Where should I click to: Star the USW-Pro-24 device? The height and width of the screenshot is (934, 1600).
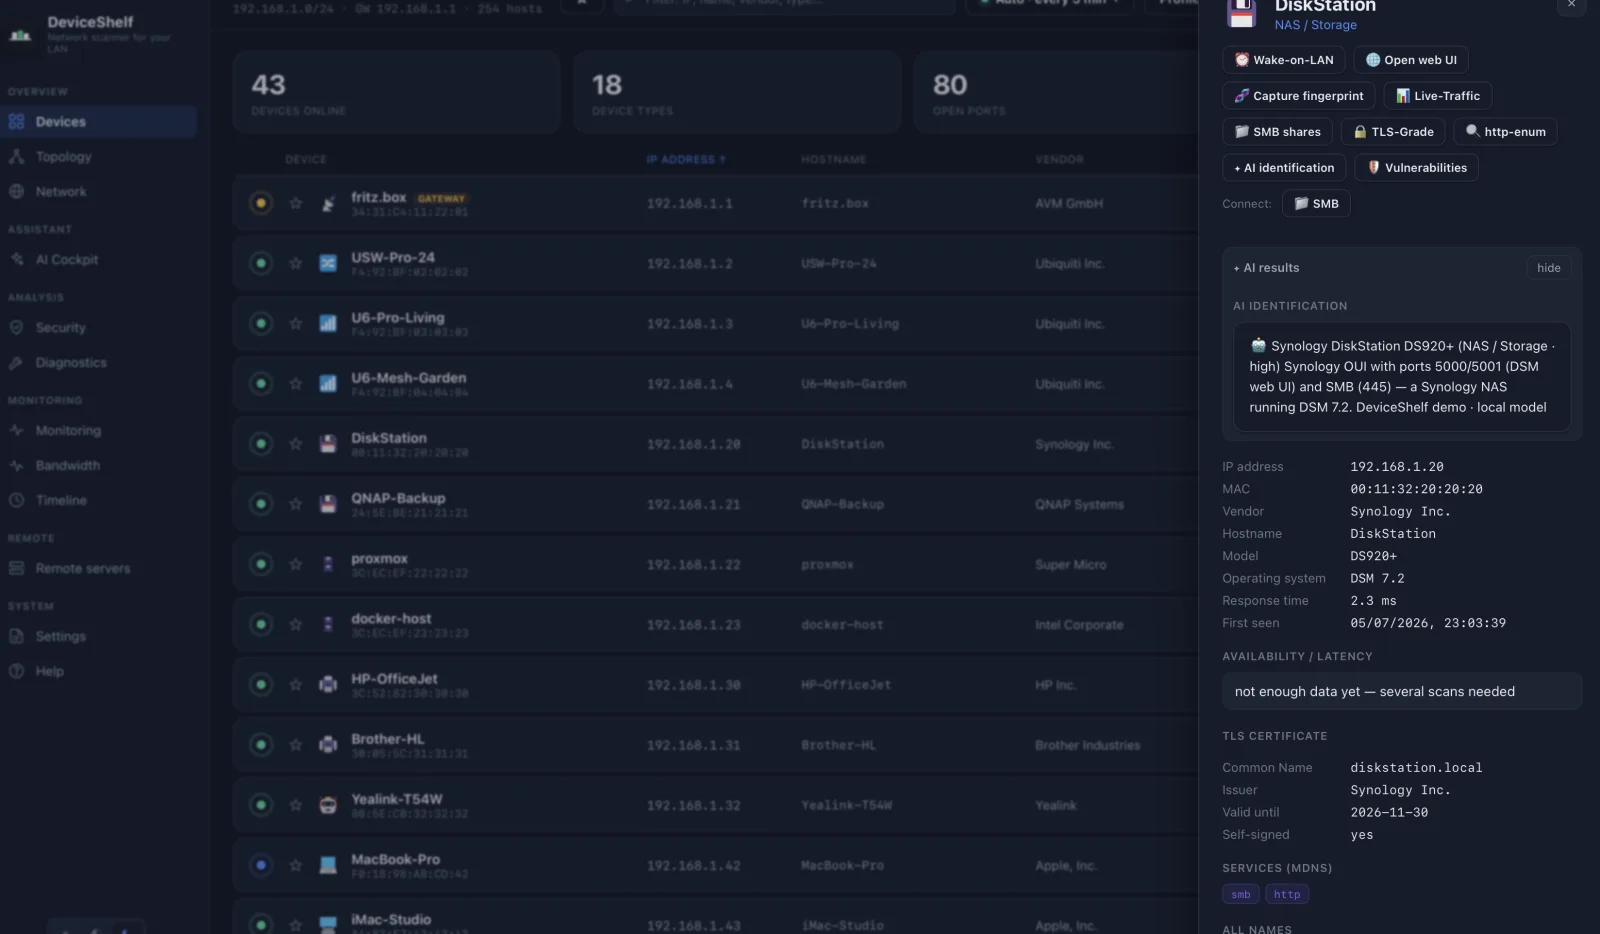coord(296,264)
